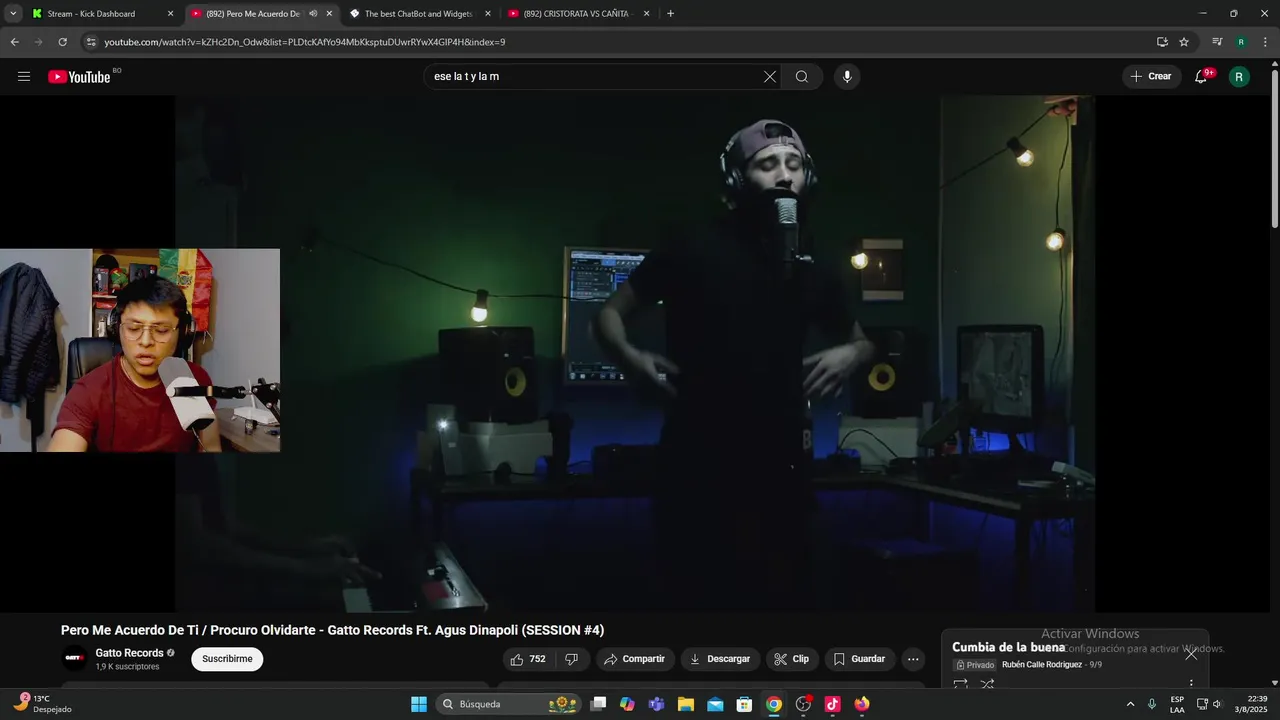Image resolution: width=1280 pixels, height=720 pixels.
Task: Open YouTube notifications bell
Action: click(1201, 77)
